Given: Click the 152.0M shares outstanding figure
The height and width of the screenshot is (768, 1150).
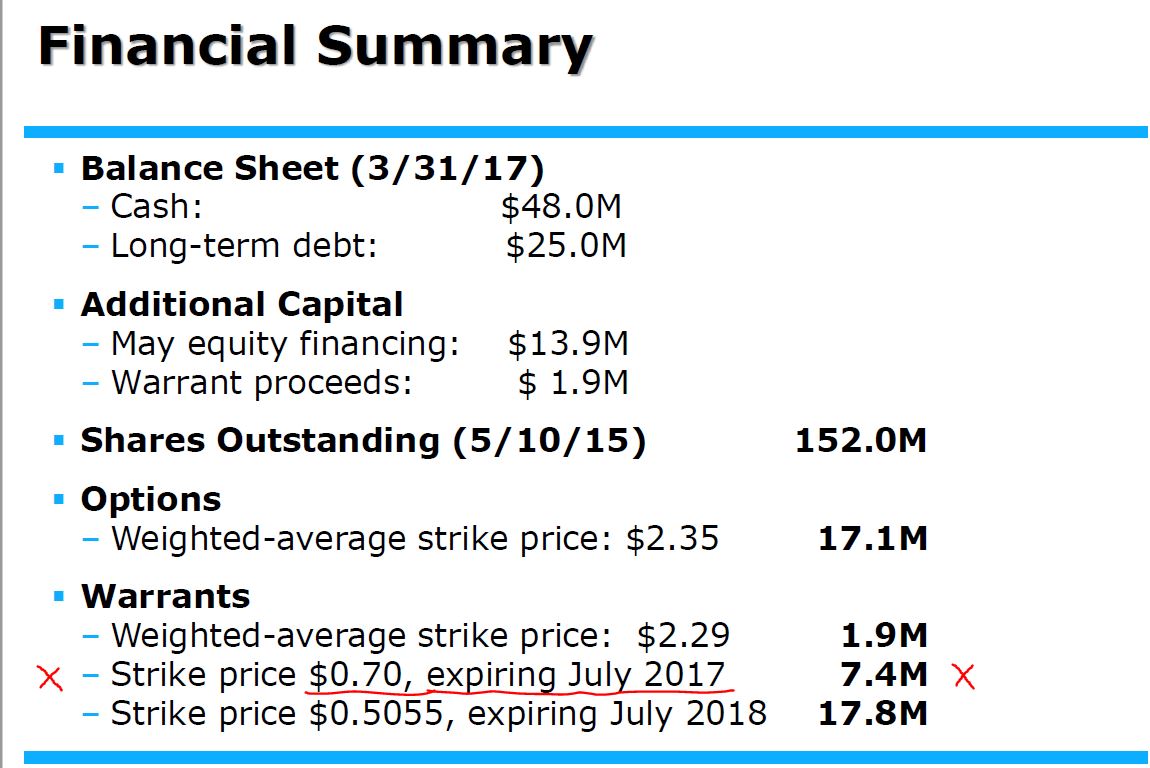Looking at the screenshot, I should (861, 440).
